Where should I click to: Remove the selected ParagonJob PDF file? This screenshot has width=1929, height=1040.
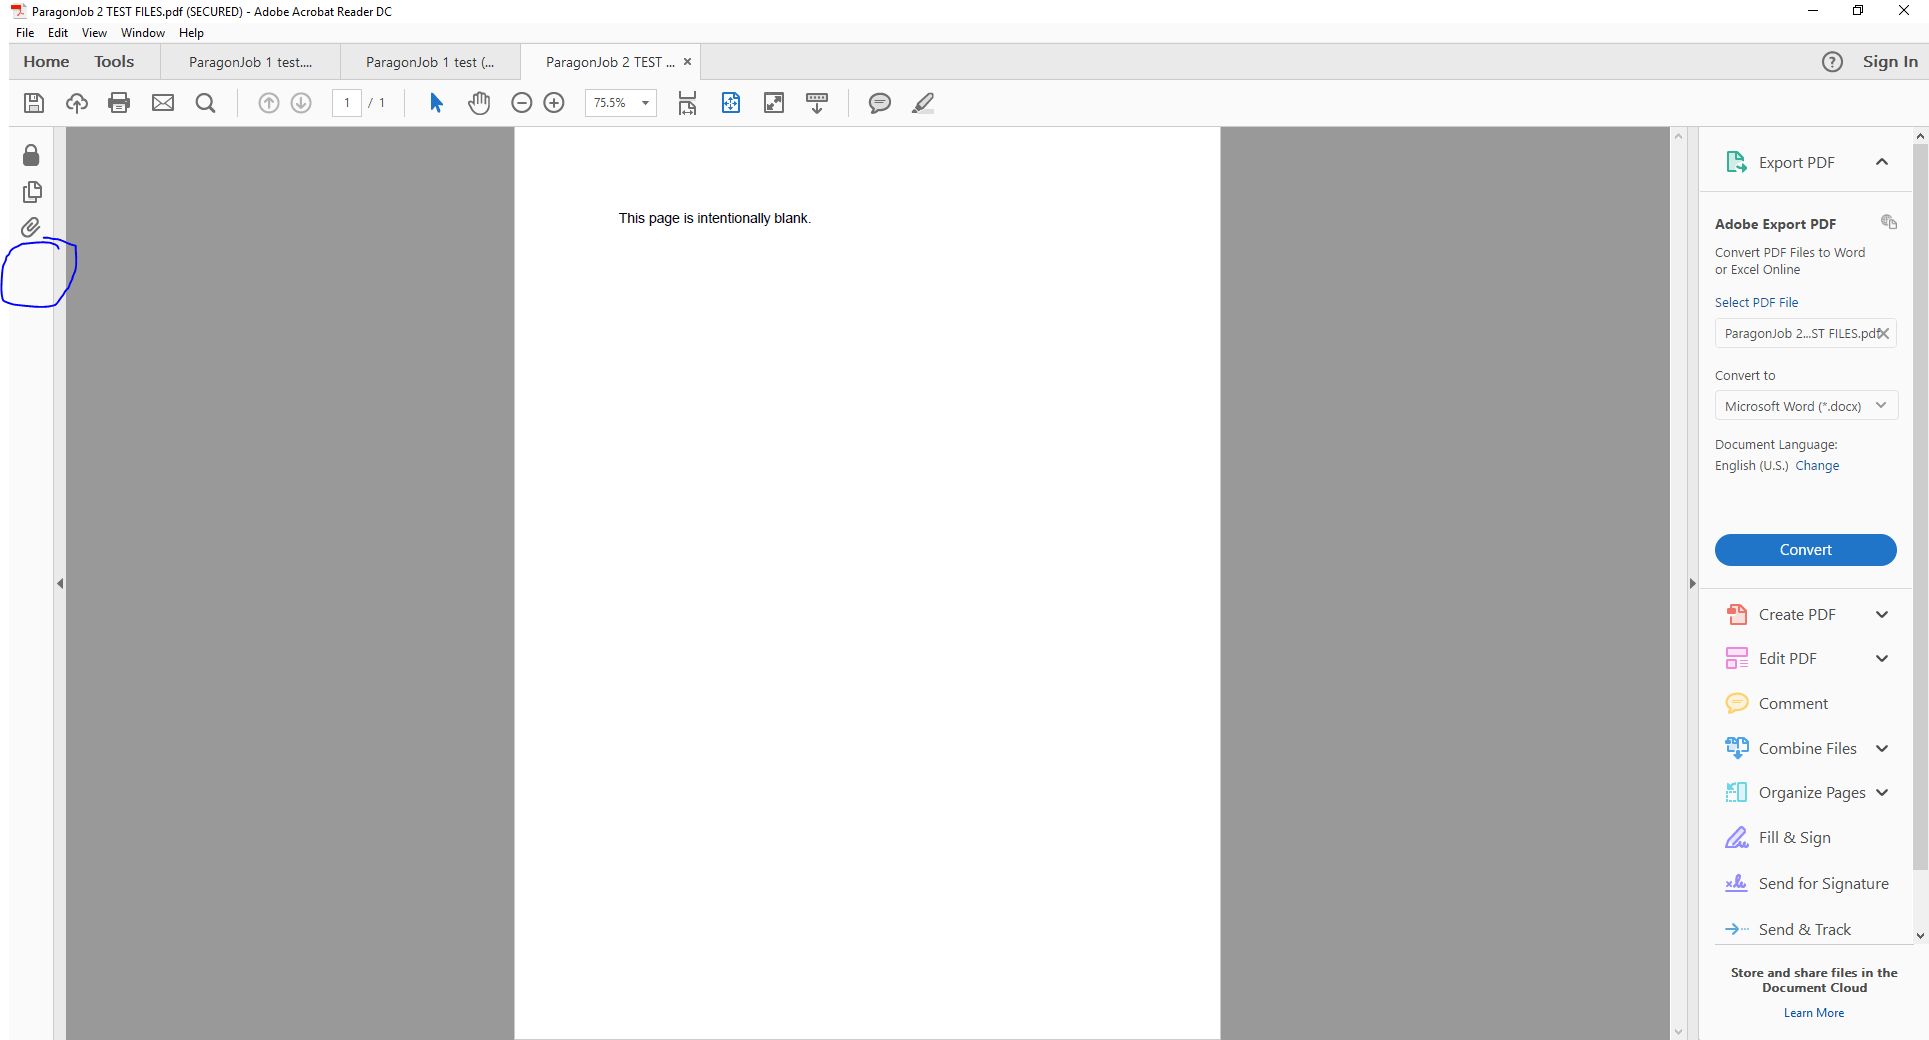[x=1883, y=334]
